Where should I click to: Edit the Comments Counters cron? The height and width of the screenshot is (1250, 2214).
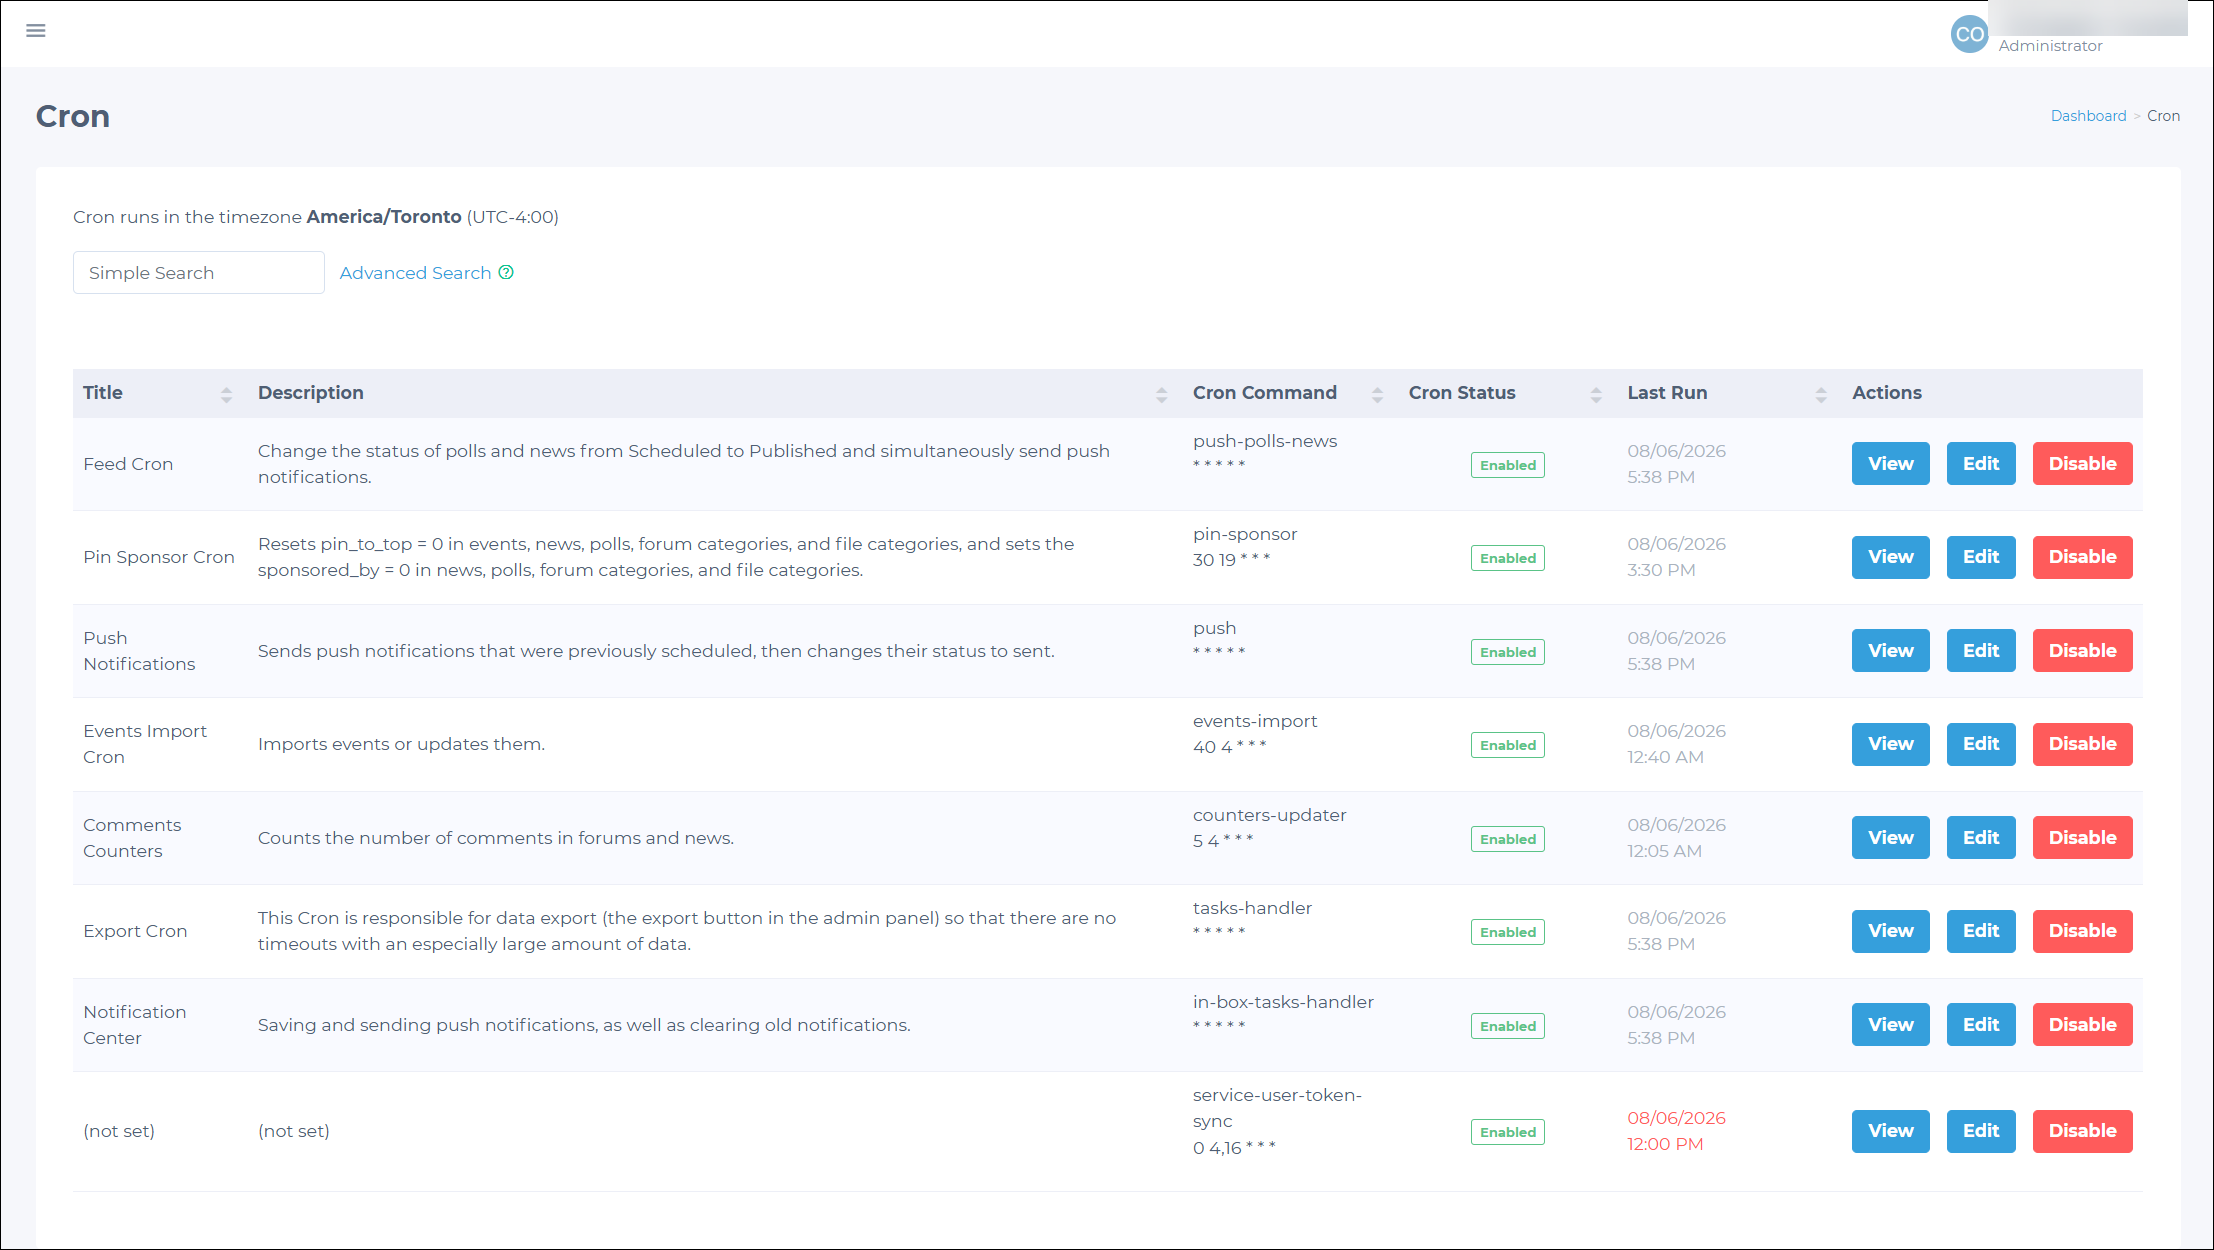[1980, 838]
